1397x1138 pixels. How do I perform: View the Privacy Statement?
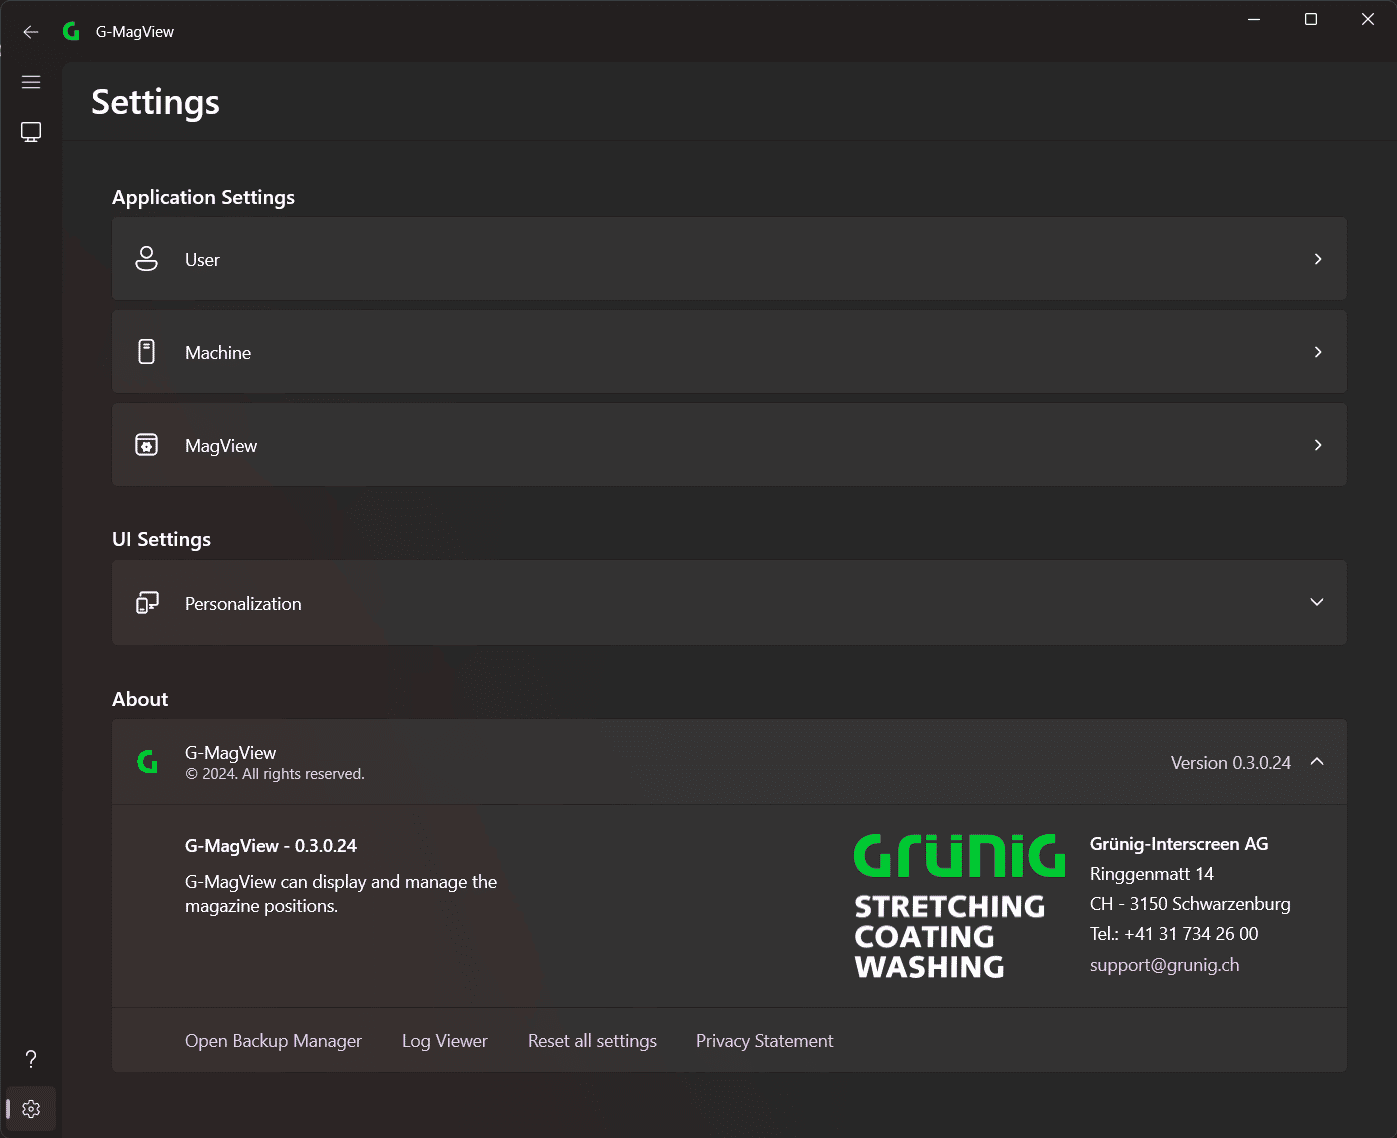[764, 1041]
